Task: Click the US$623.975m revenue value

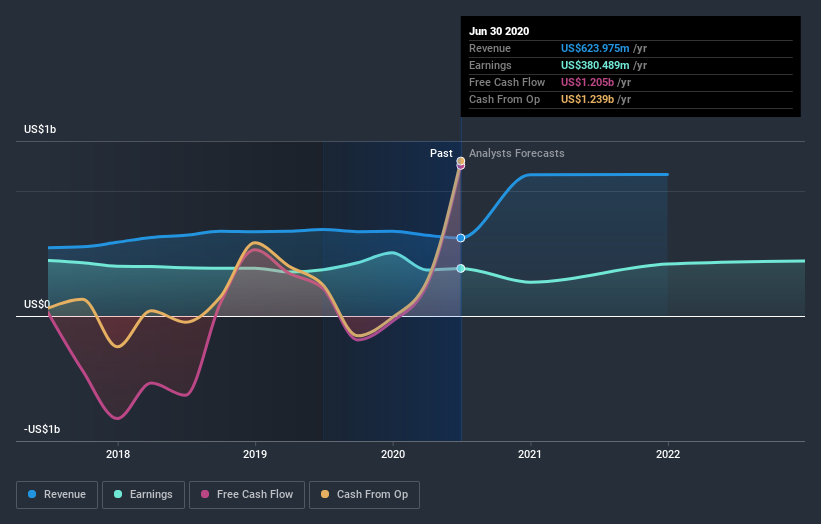Action: (595, 48)
